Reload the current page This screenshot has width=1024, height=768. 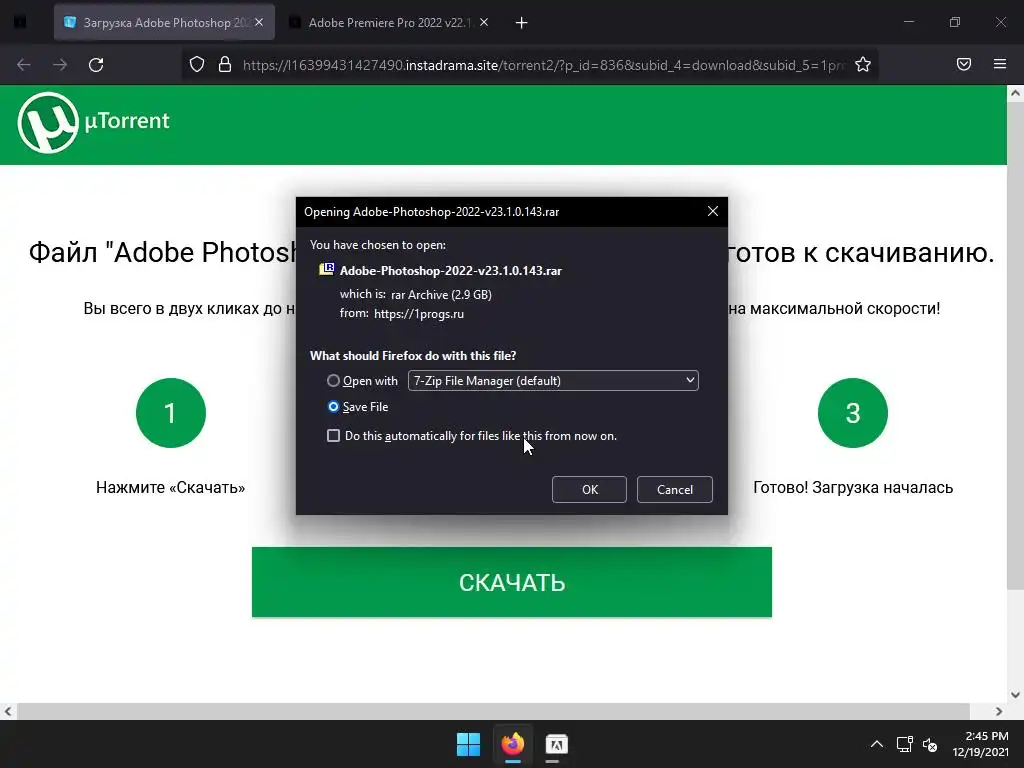96,65
